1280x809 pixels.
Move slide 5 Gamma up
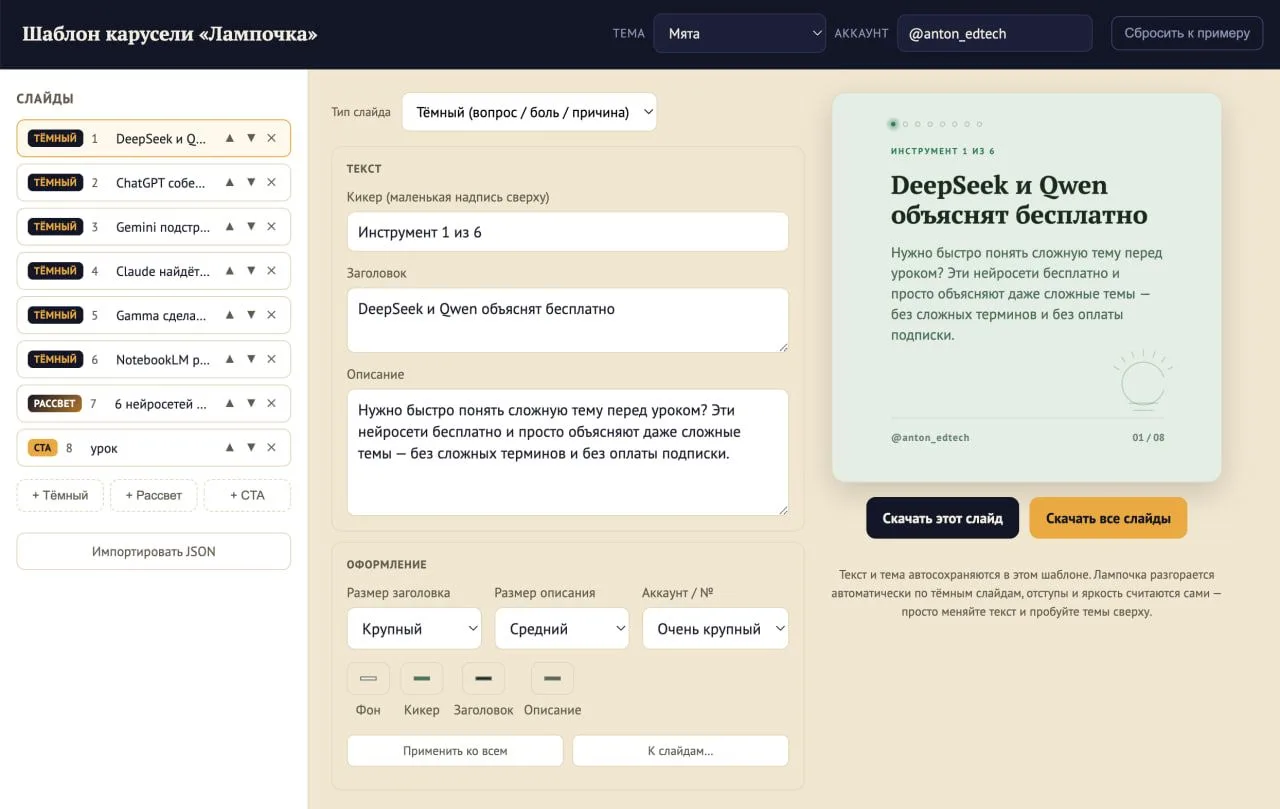[x=230, y=315]
